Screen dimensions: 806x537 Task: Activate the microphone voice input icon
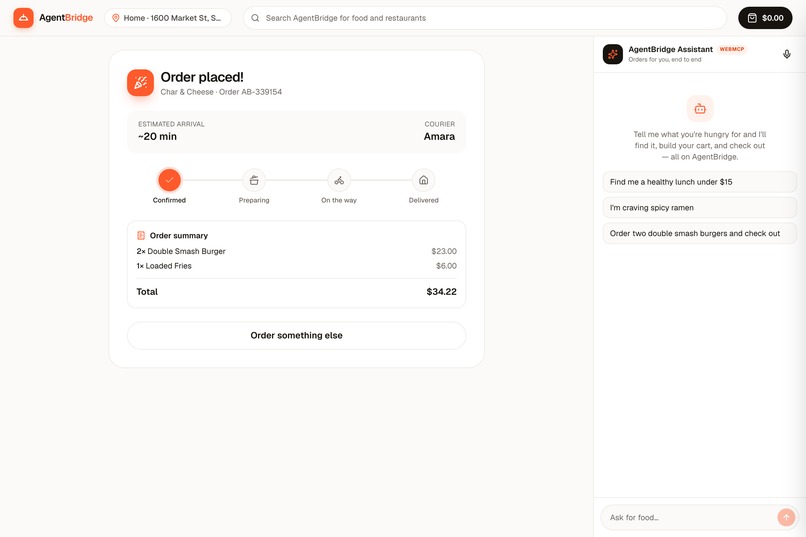786,54
